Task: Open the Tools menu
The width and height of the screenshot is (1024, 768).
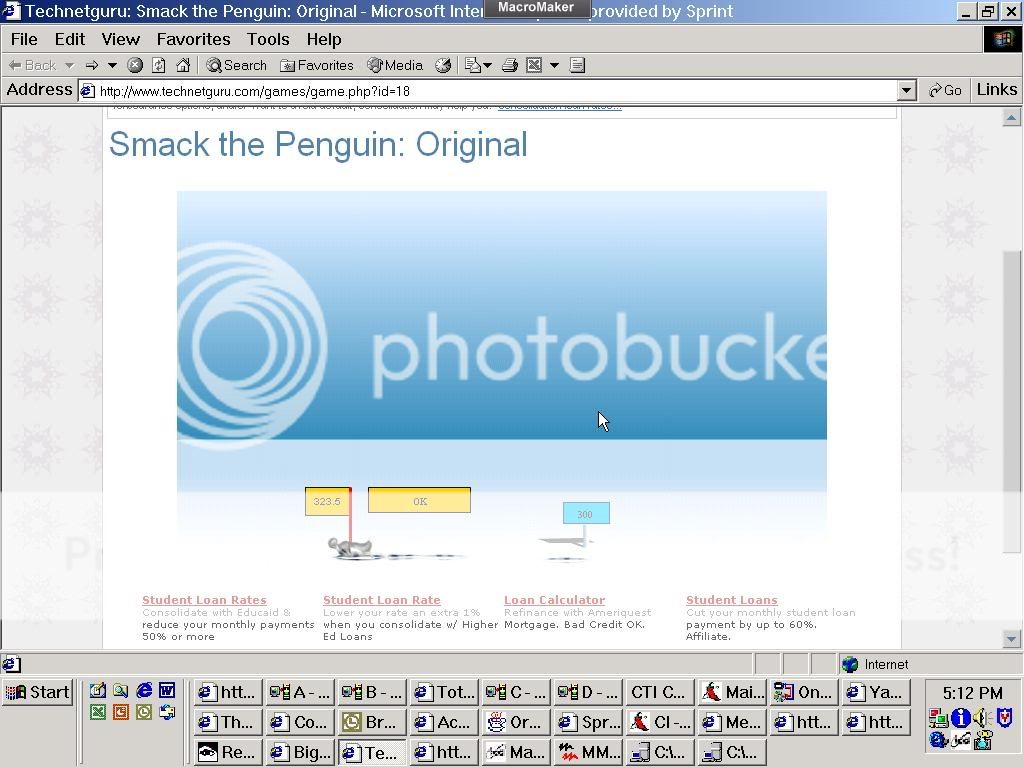Action: pos(268,39)
